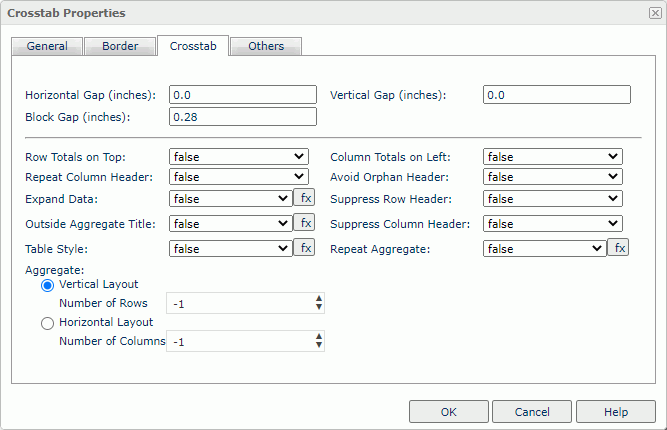The image size is (667, 430).
Task: Click the fx button next to Table Style
Action: coord(304,248)
